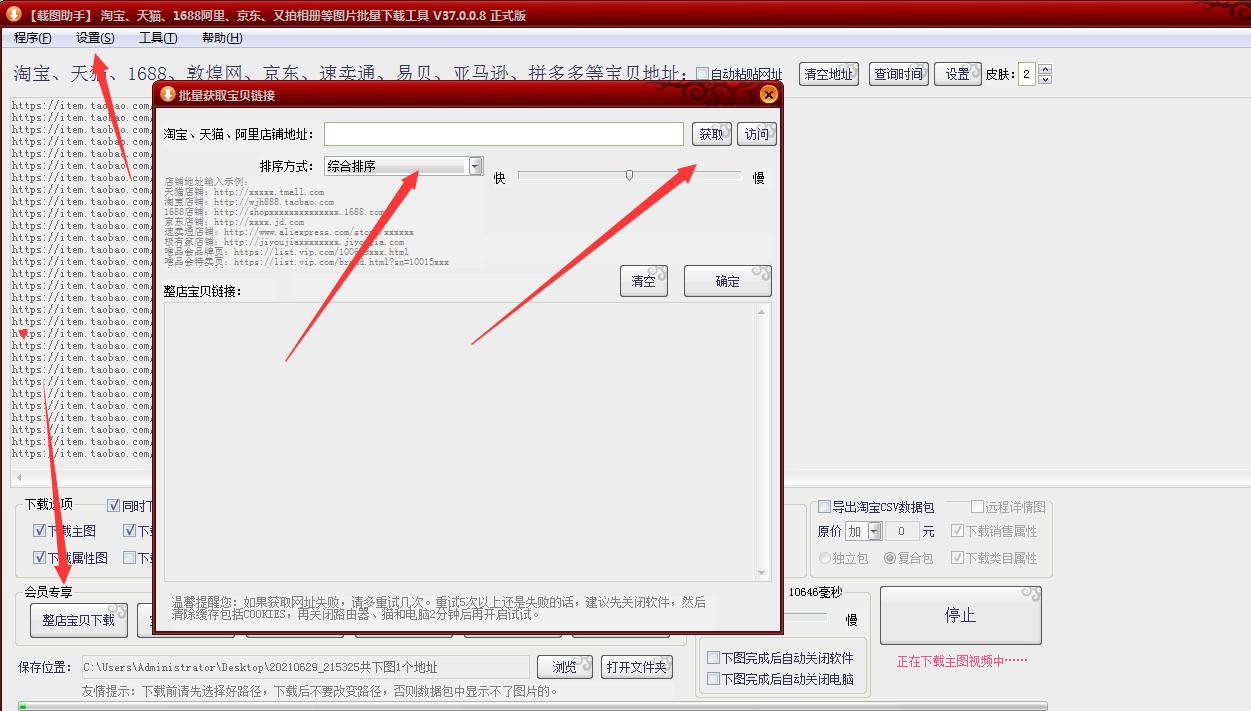
Task: Click the 获取 button
Action: 712,134
